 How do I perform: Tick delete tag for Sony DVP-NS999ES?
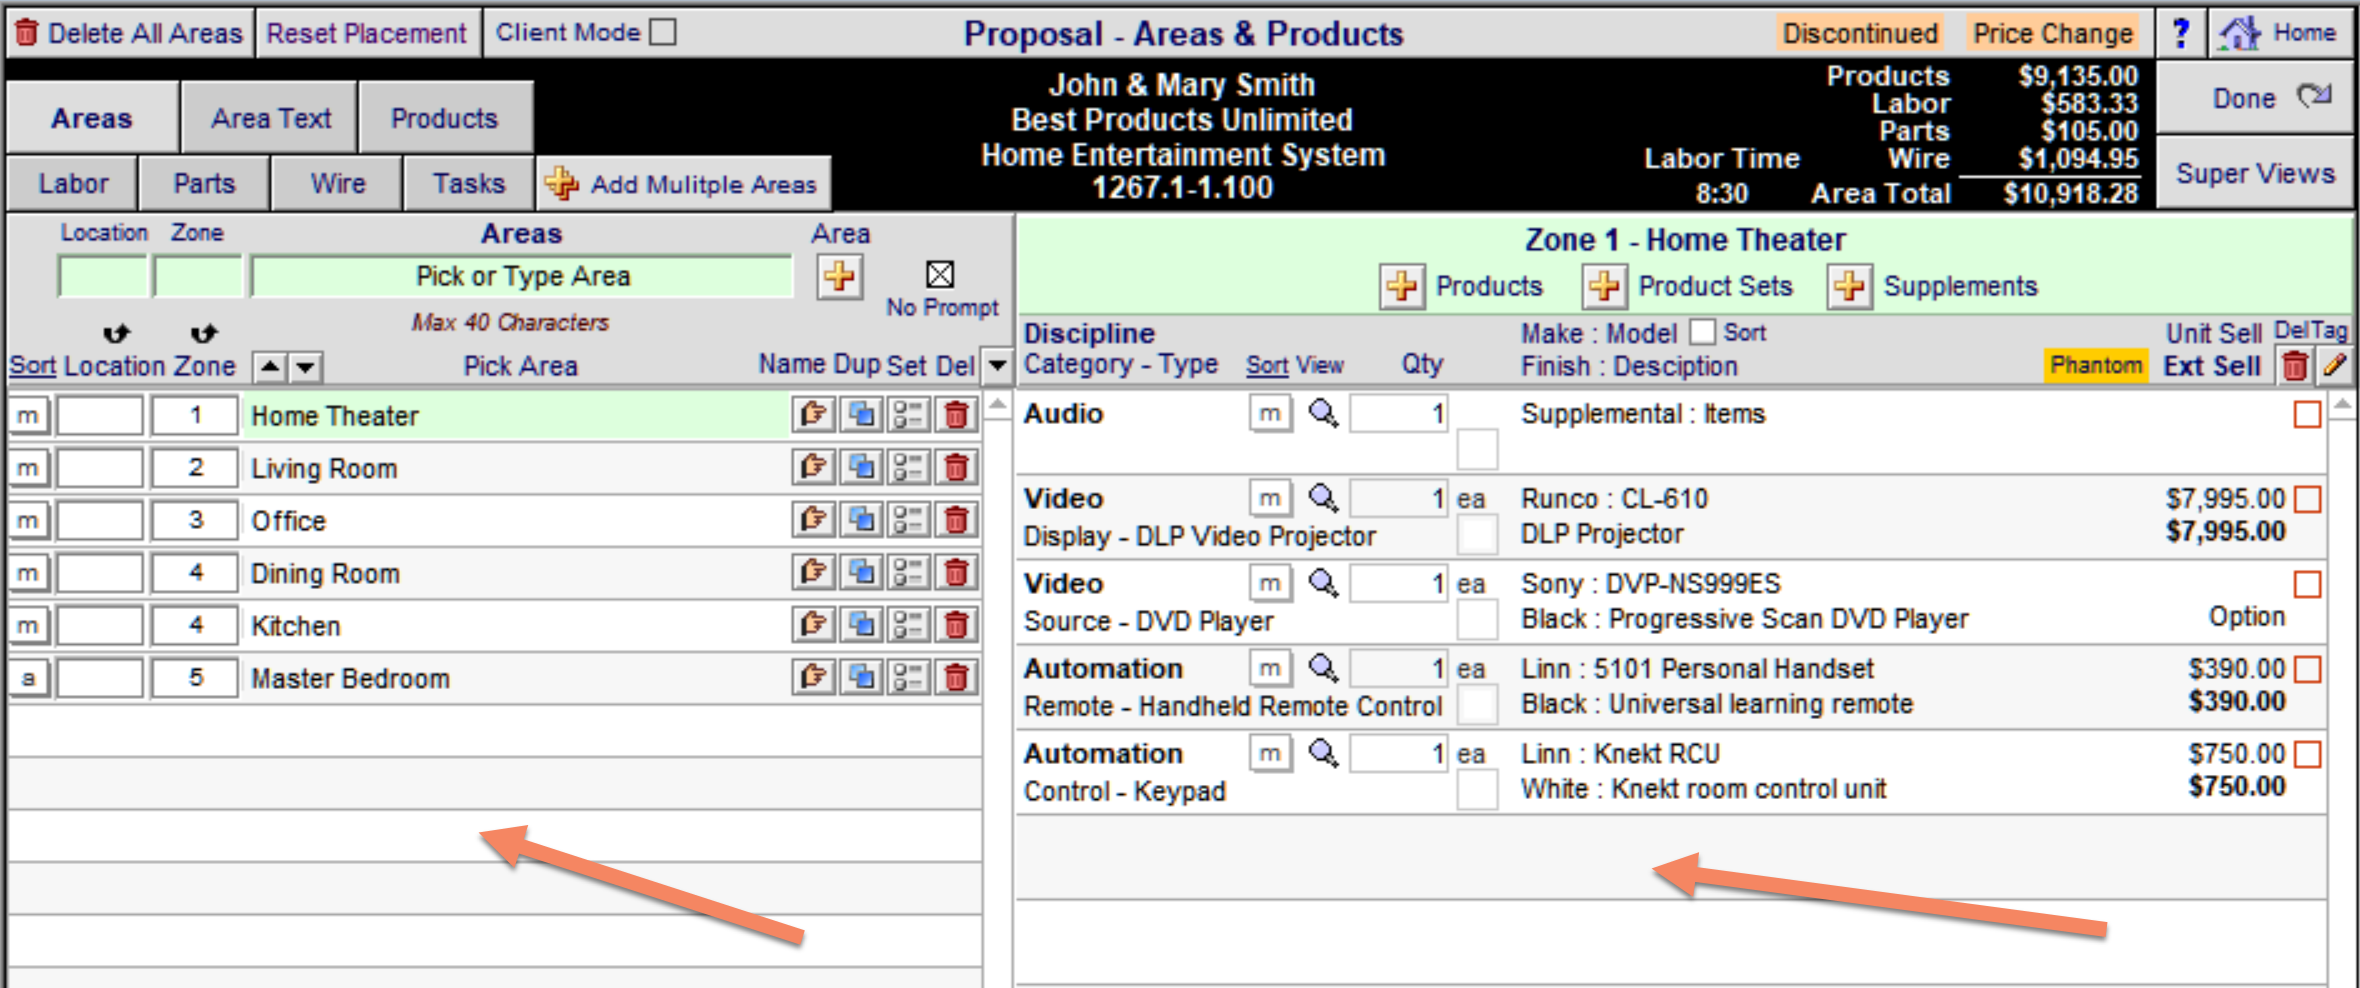(x=2307, y=584)
